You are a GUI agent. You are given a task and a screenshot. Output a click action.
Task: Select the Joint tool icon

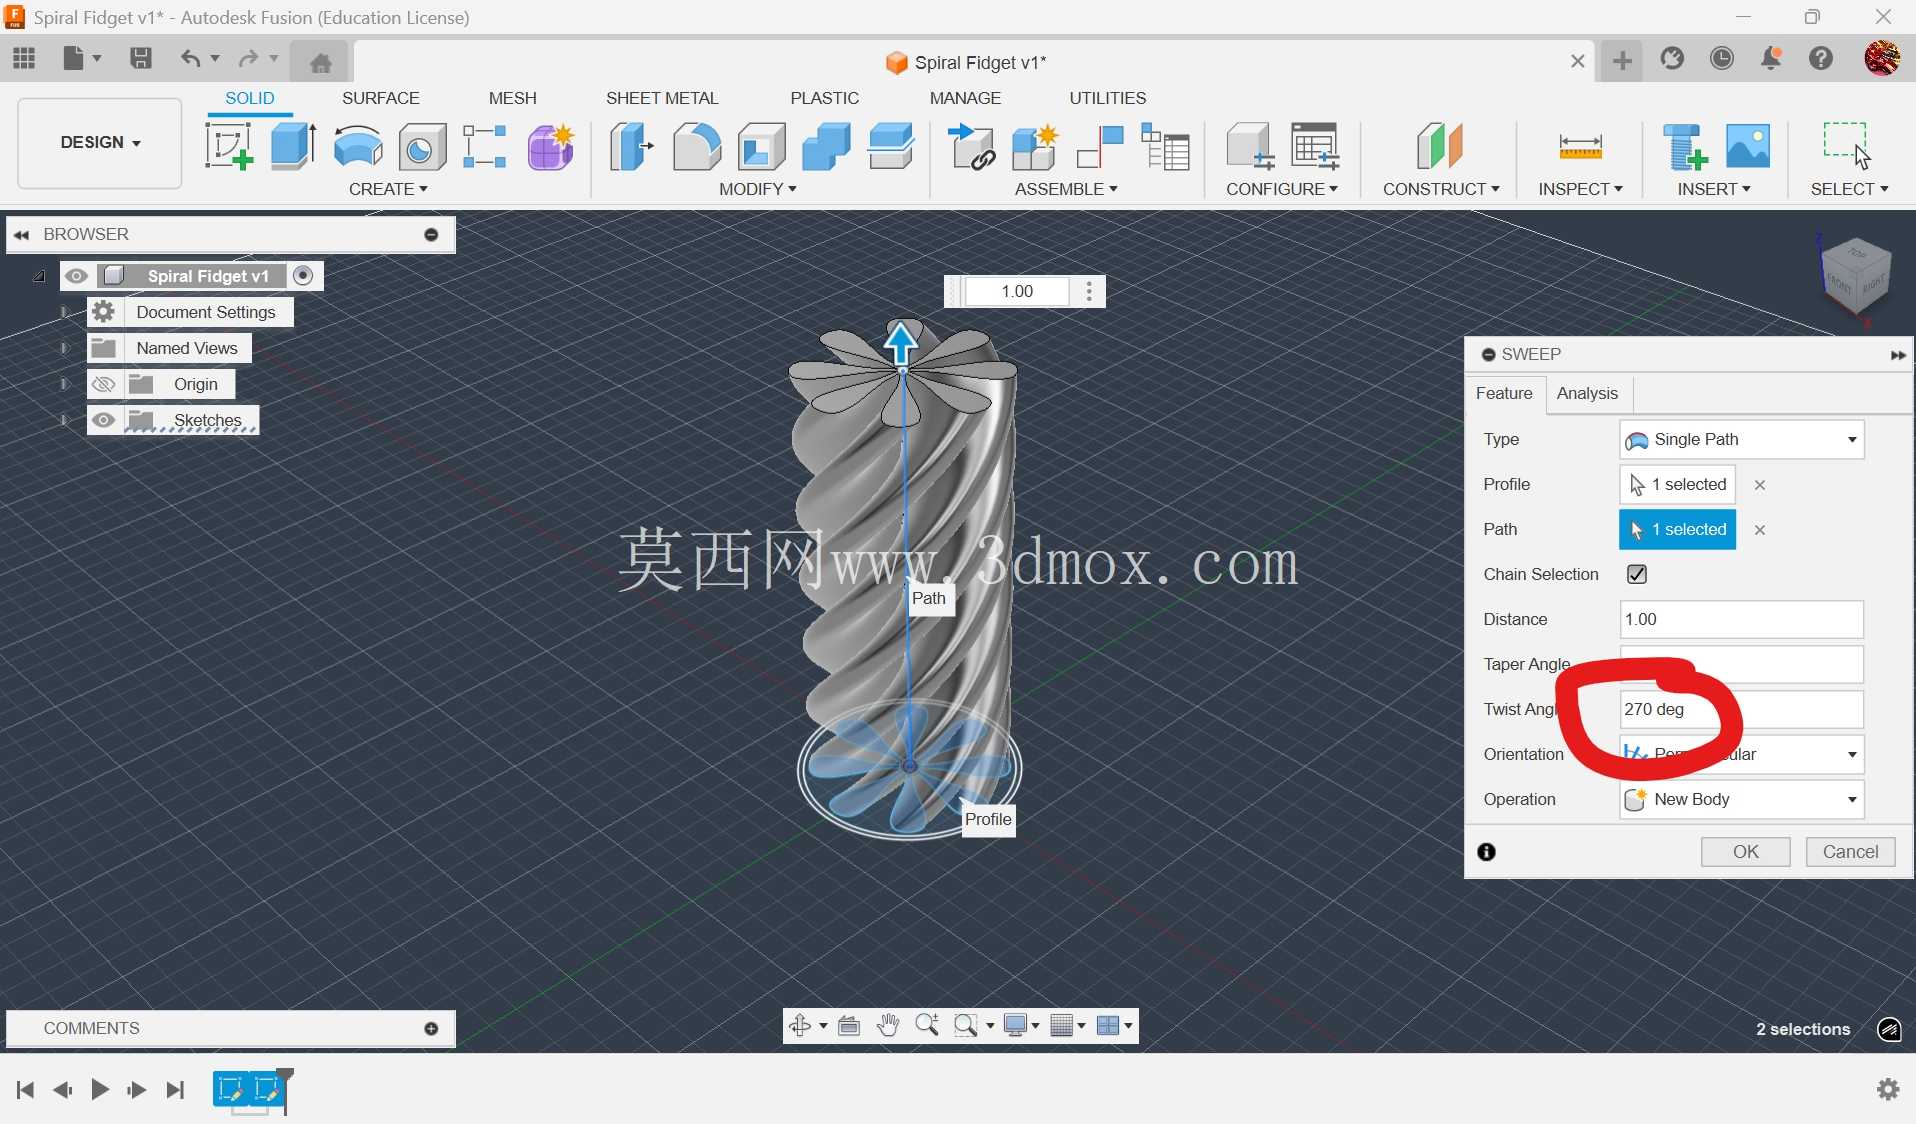pyautogui.click(x=1100, y=146)
